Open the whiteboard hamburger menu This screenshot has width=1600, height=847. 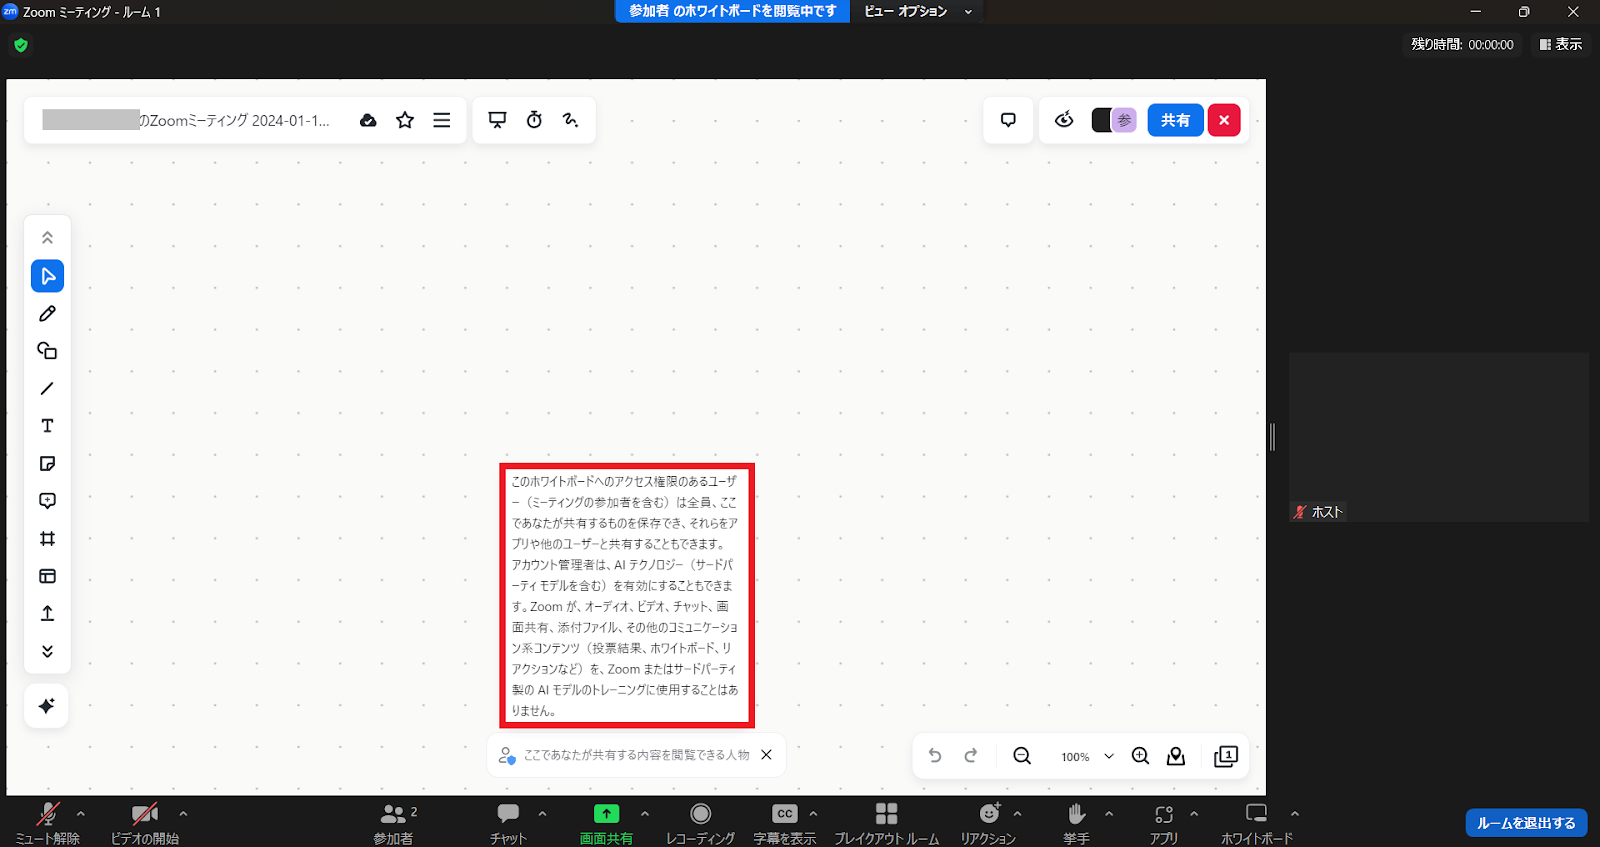pos(441,120)
